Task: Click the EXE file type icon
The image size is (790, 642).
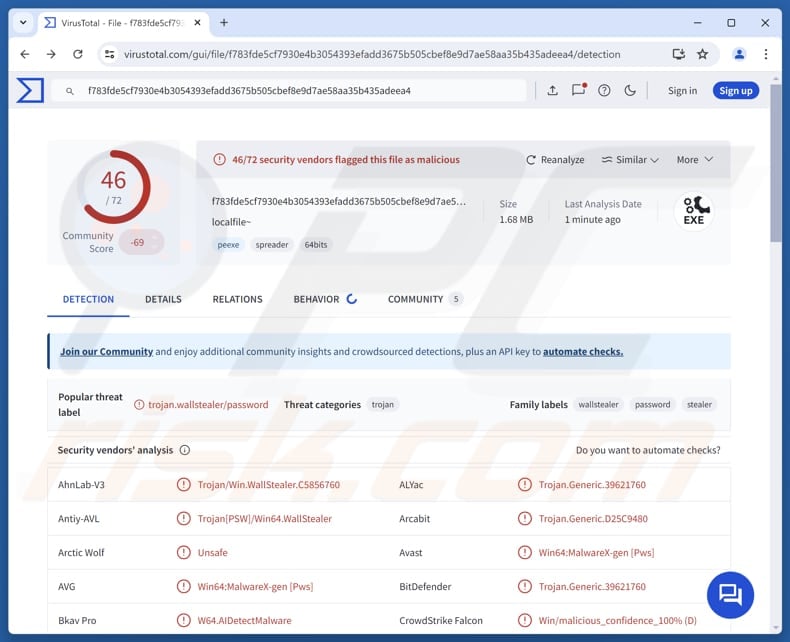Action: 694,211
